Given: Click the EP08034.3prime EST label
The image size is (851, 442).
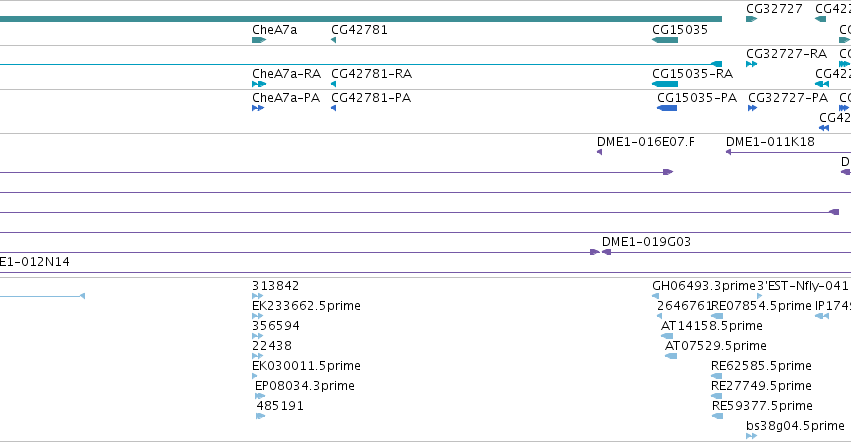Looking at the screenshot, I should pyautogui.click(x=304, y=386).
